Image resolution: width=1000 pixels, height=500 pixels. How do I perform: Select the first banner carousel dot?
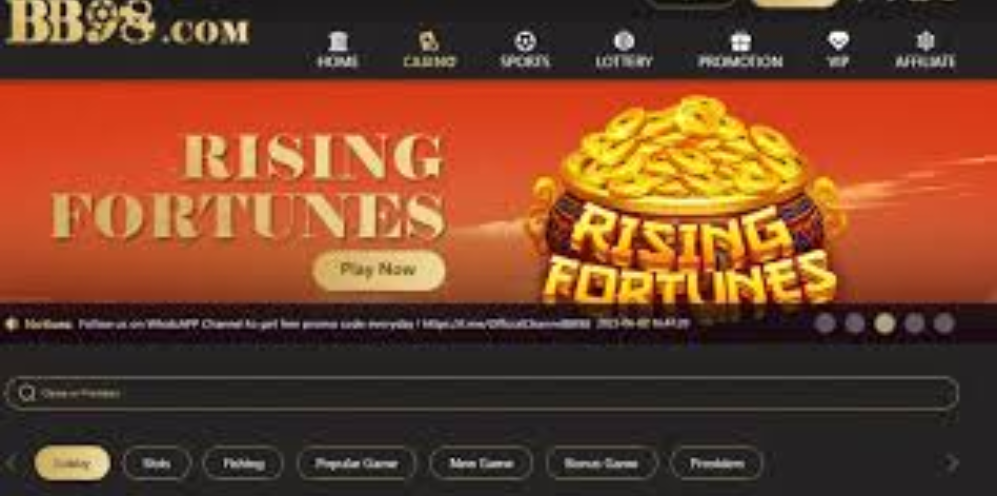[x=825, y=323]
